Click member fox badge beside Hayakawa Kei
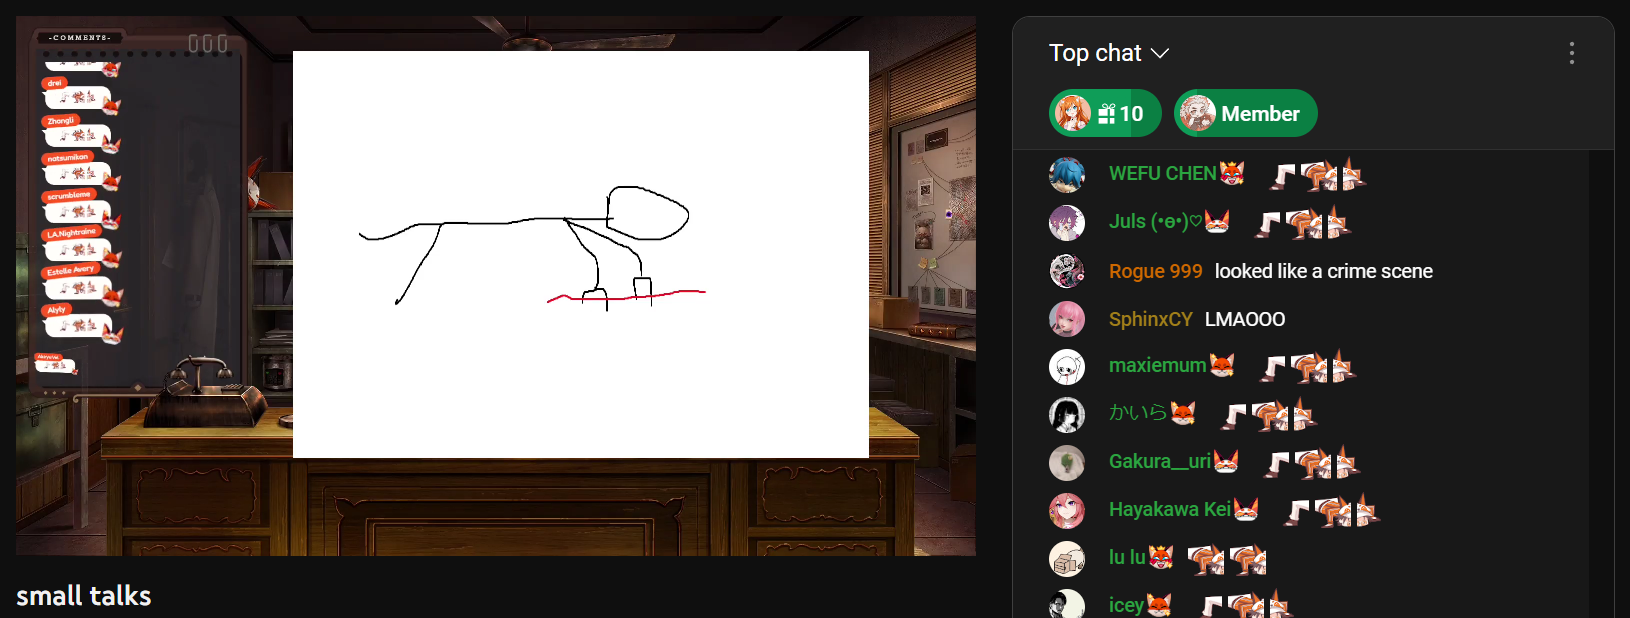This screenshot has width=1630, height=618. click(1246, 509)
